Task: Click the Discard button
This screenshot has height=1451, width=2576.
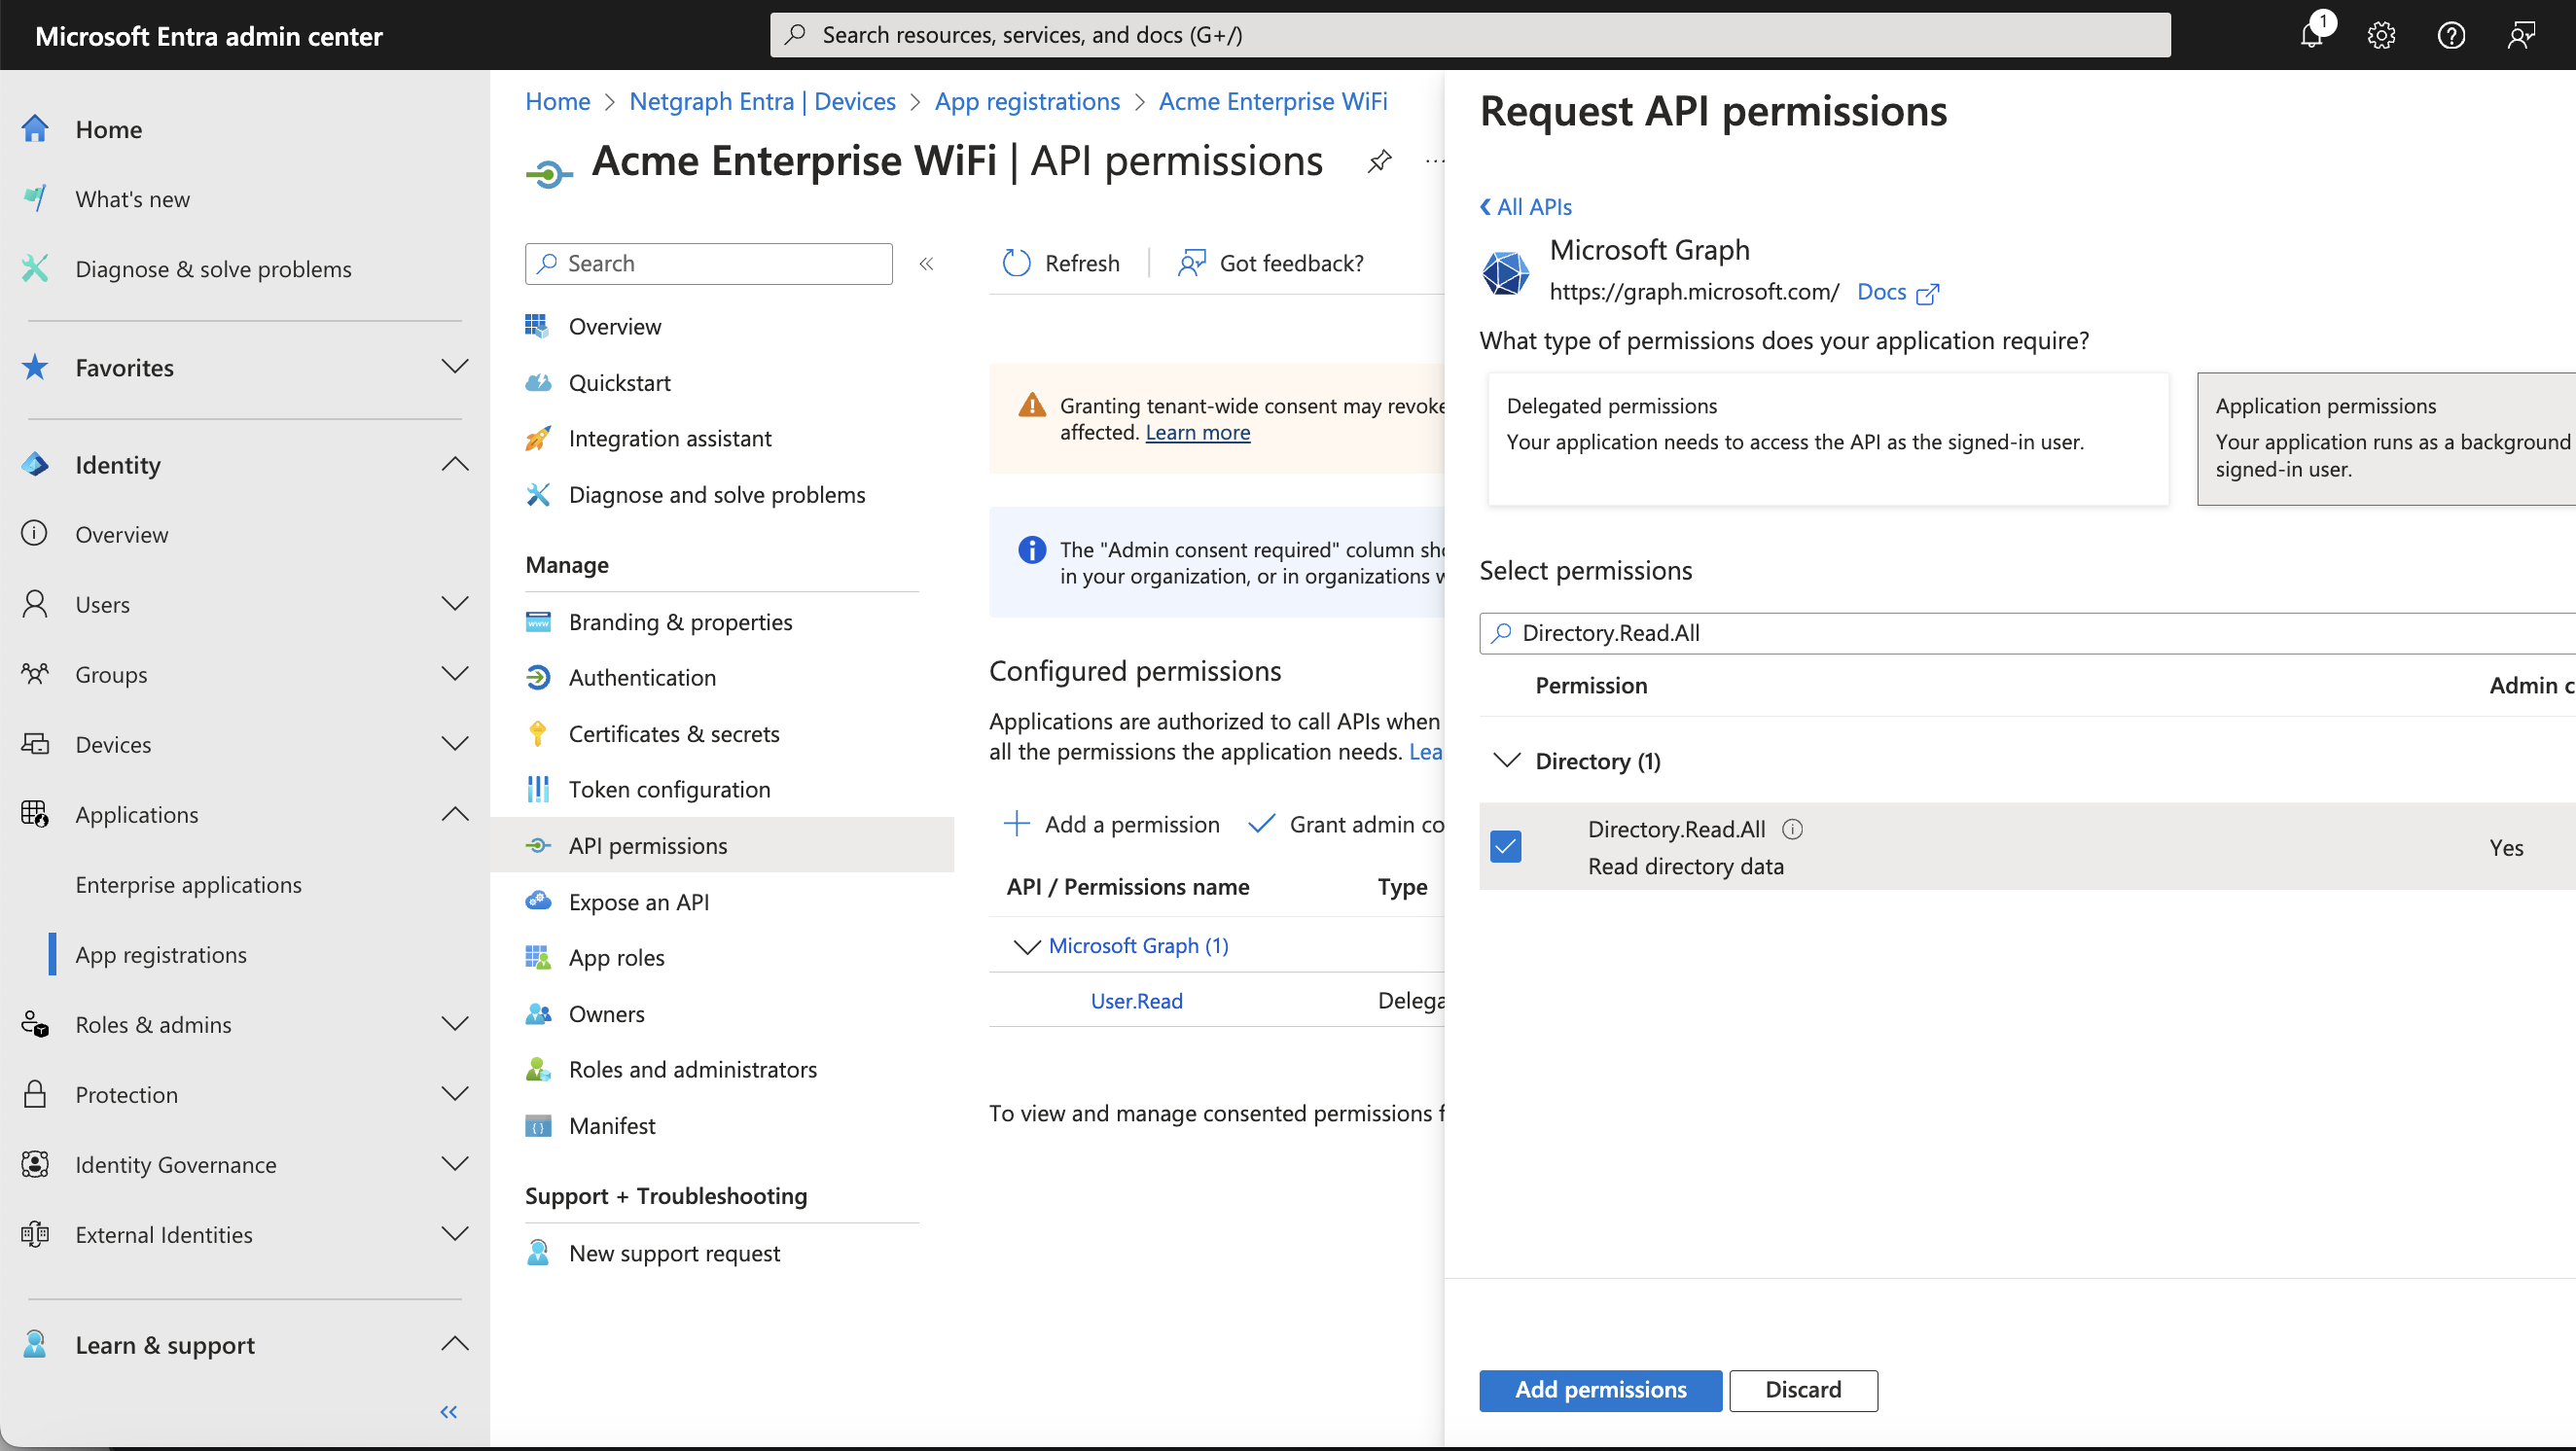Action: point(1802,1390)
